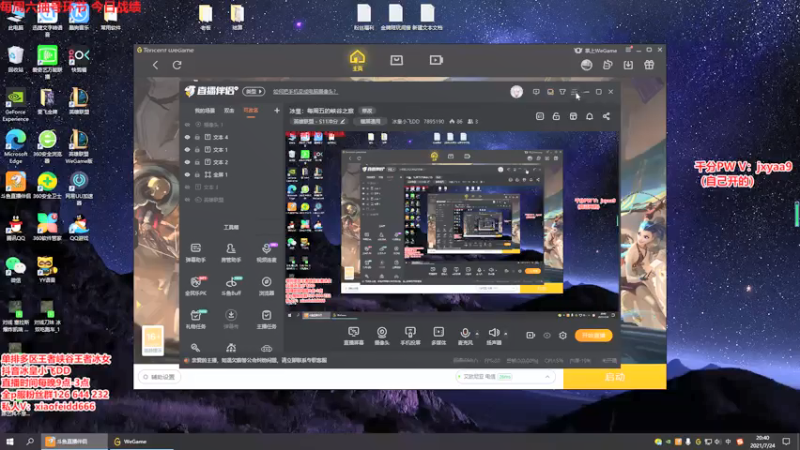Open the 直播伴侣 message icon
The image size is (800, 450).
click(x=536, y=92)
